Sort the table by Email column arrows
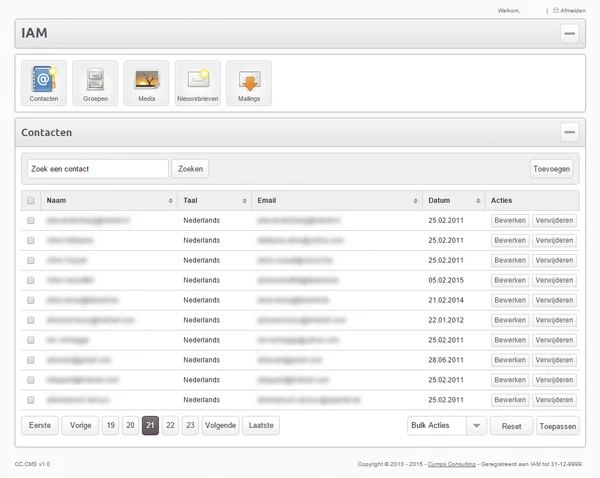Screen dimensions: 600x478 [x=416, y=201]
